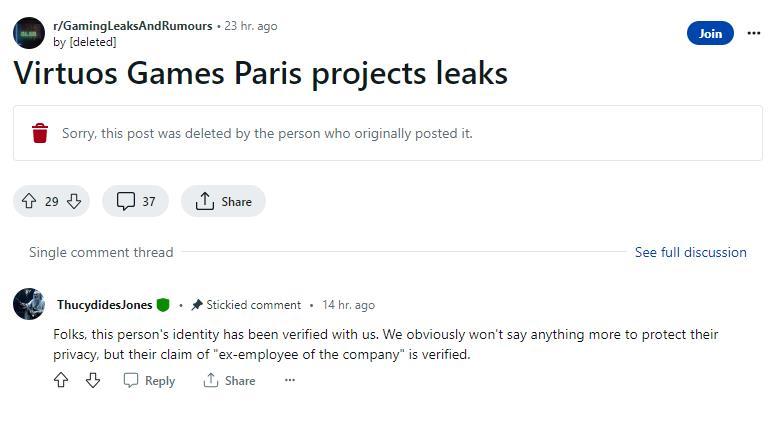Open the 37 comments button
This screenshot has height=427, width=776.
click(137, 201)
